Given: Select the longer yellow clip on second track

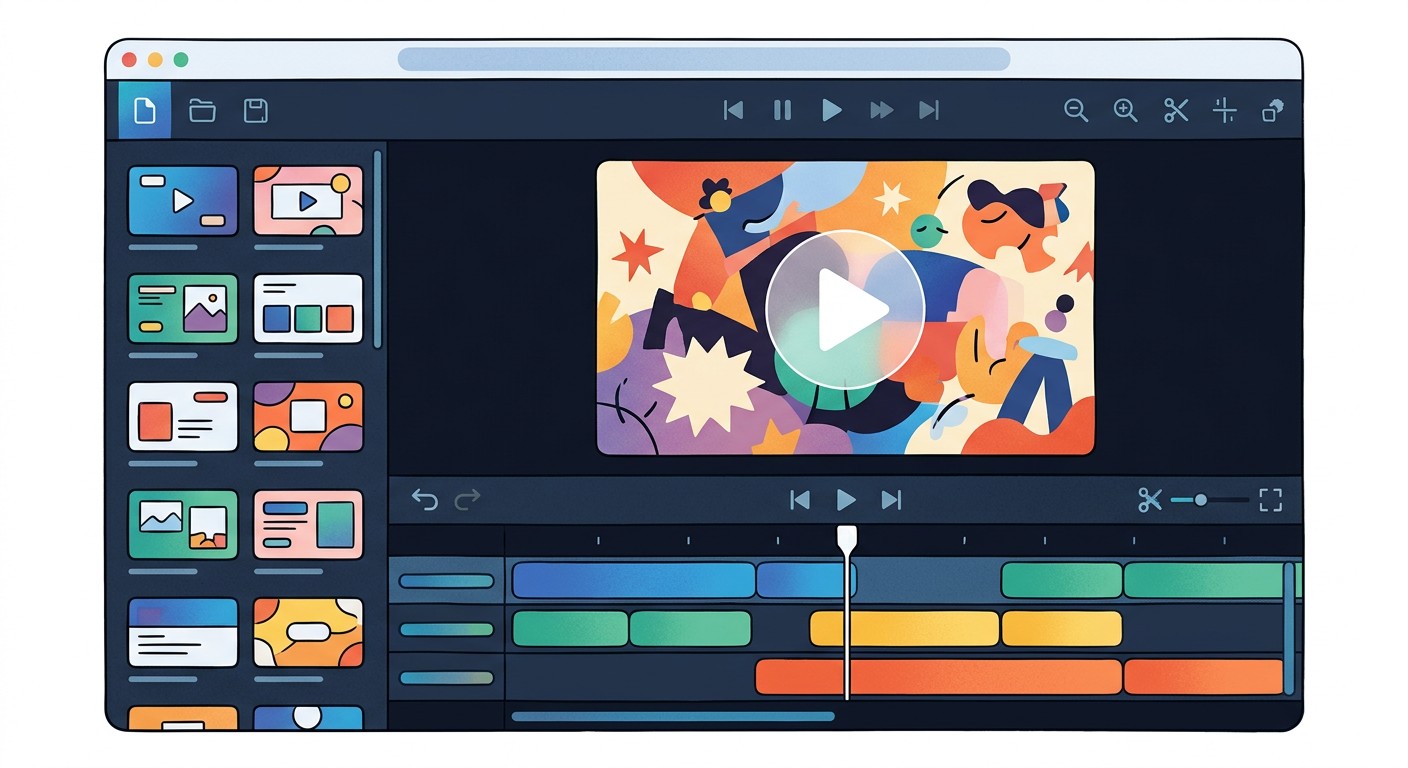Looking at the screenshot, I should pos(904,629).
